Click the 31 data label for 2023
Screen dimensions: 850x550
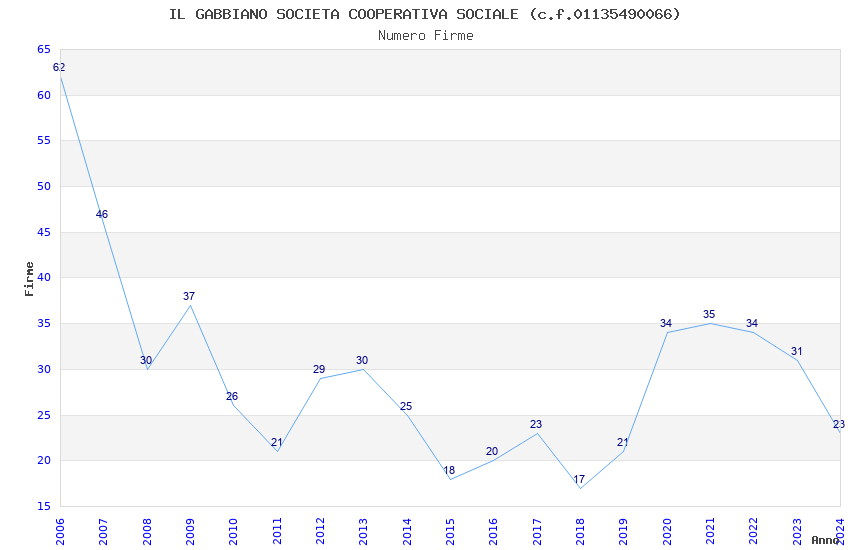796,352
